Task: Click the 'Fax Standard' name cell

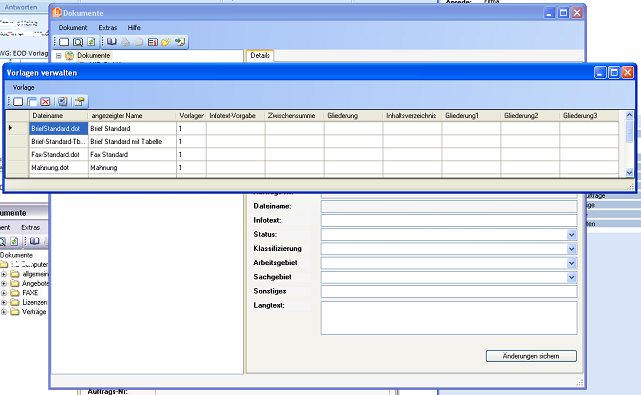Action: coord(132,155)
